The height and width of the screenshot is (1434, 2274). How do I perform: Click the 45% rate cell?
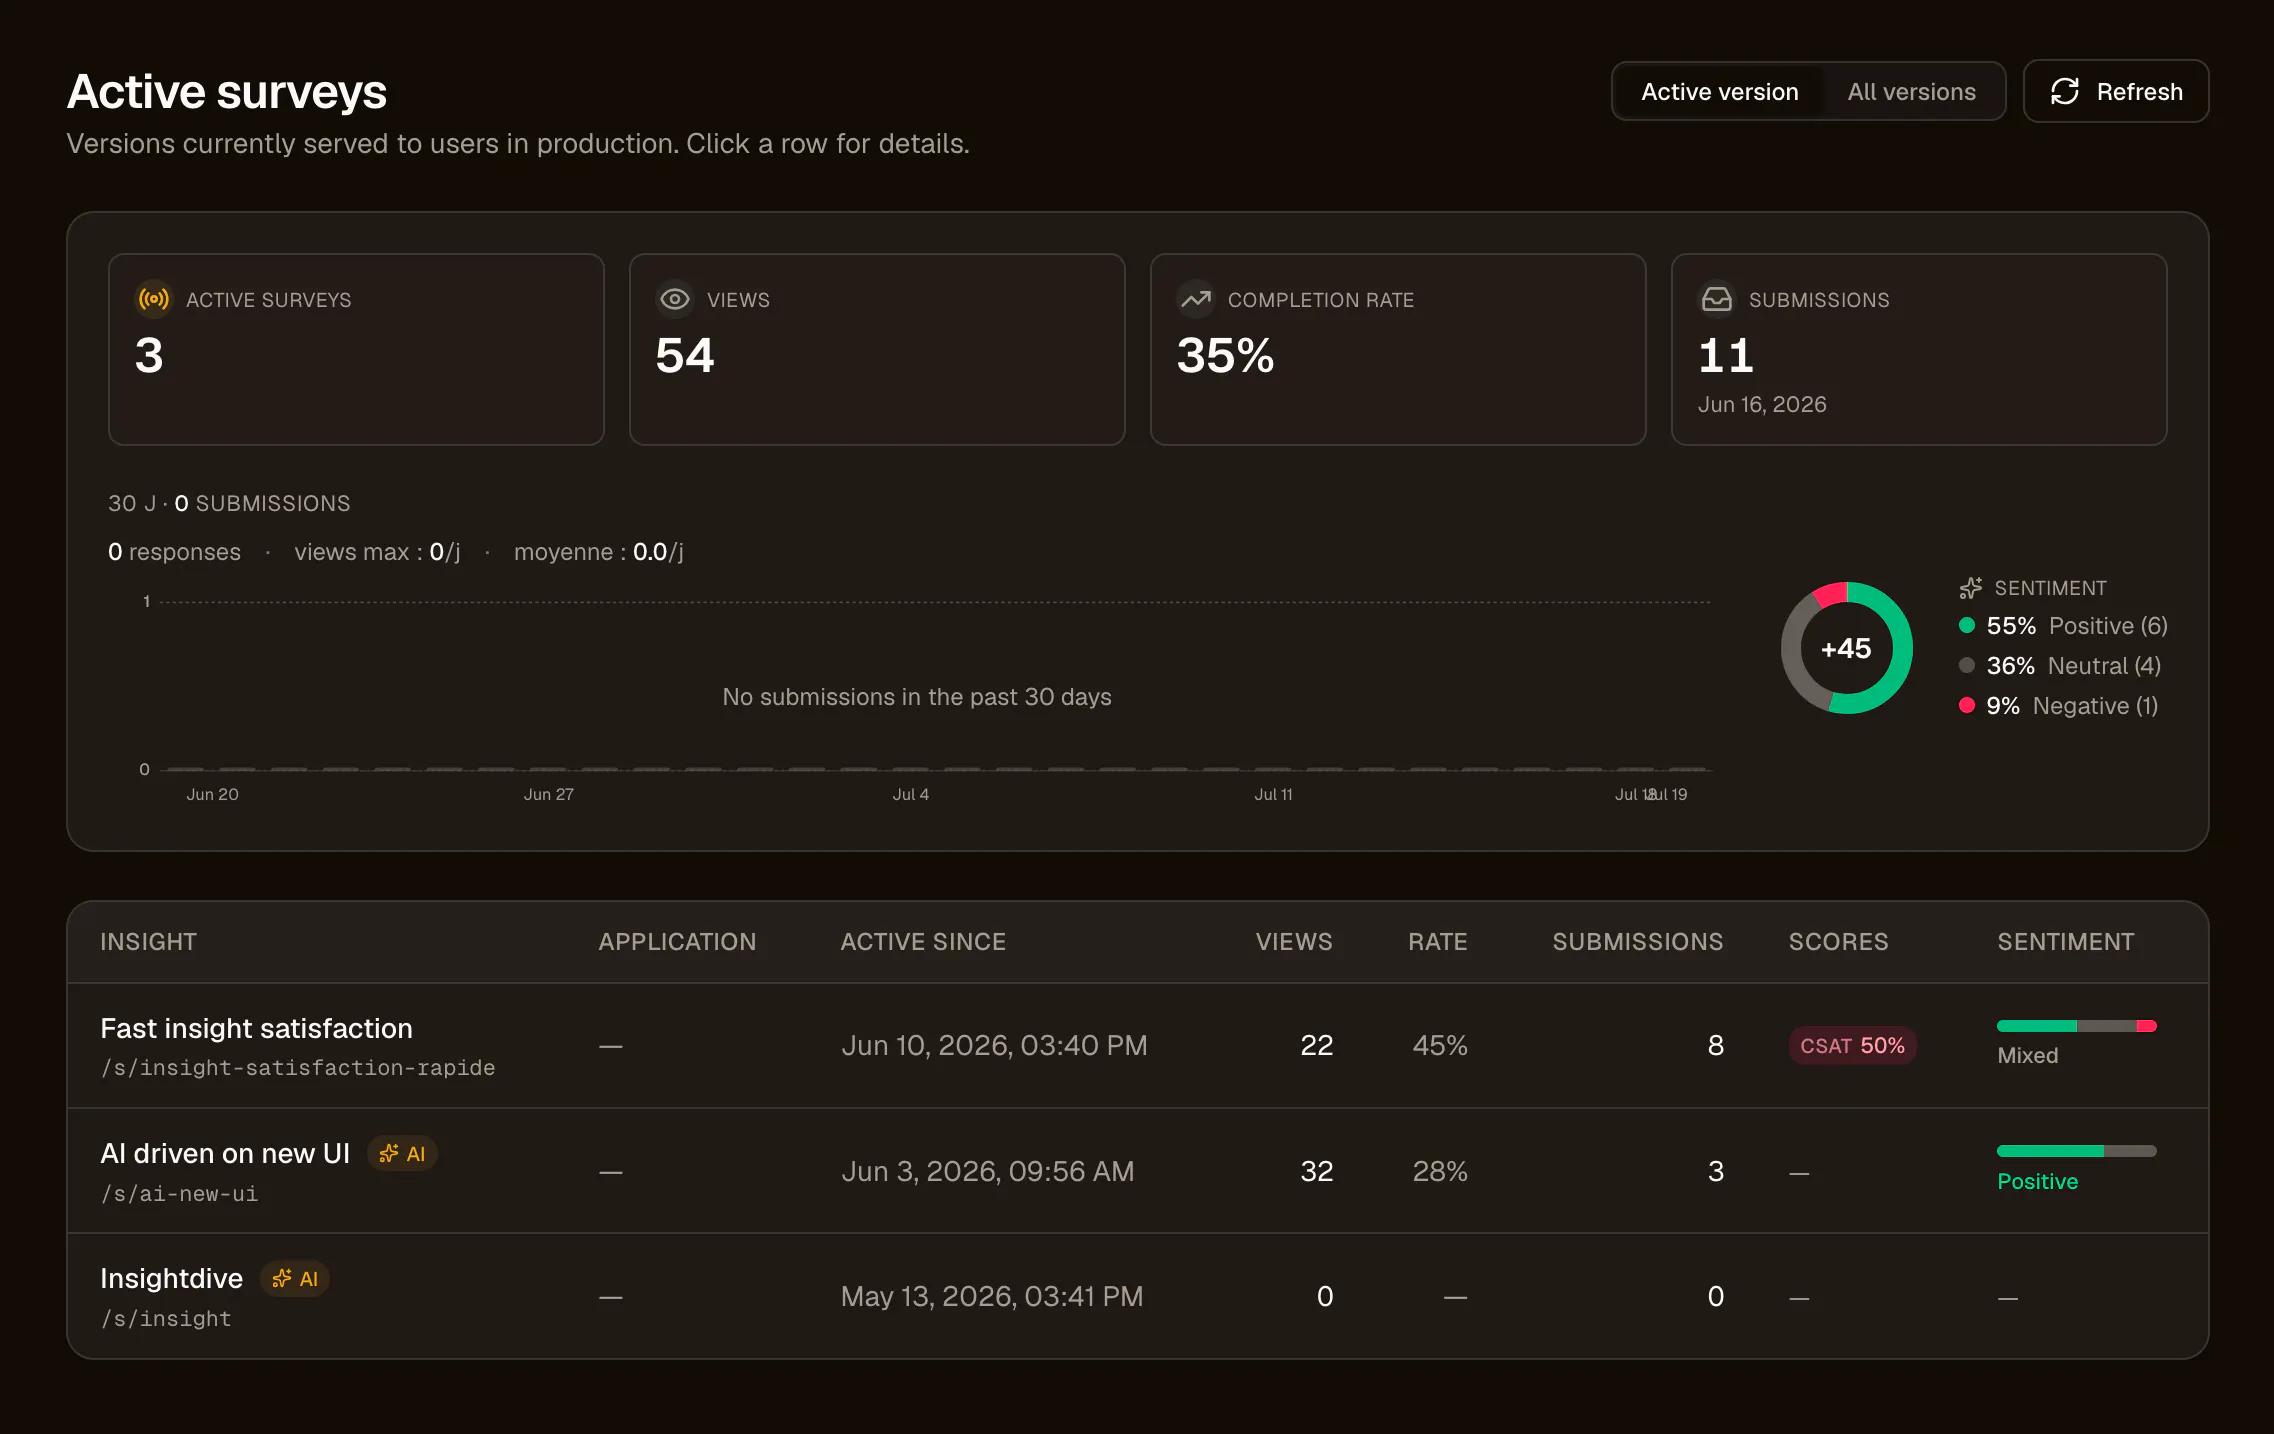click(x=1440, y=1046)
